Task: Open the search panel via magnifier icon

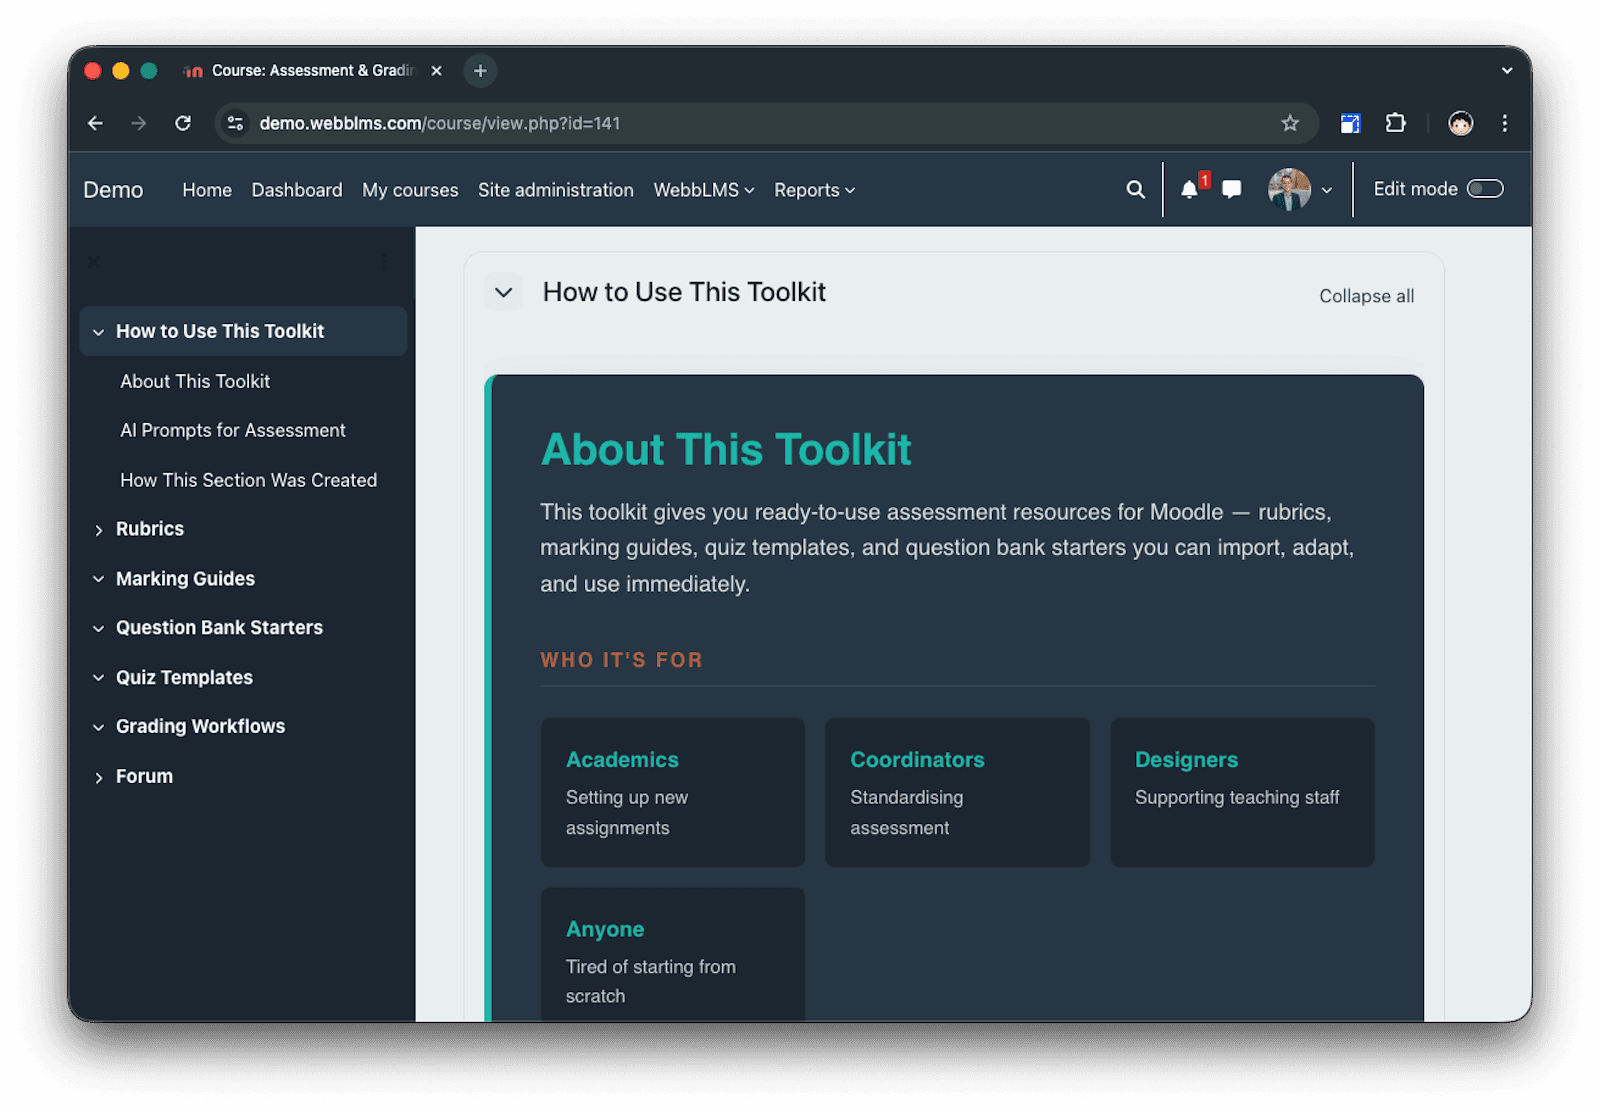Action: tap(1135, 189)
